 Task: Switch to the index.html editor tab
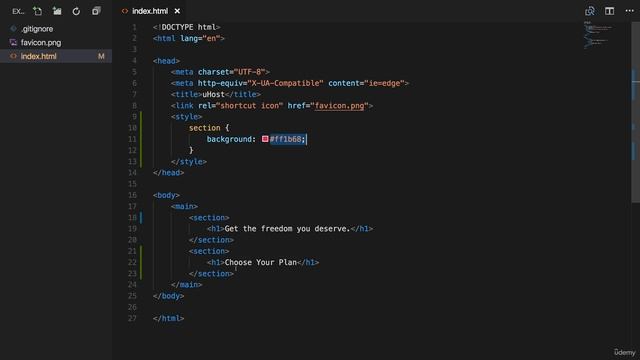[x=150, y=11]
